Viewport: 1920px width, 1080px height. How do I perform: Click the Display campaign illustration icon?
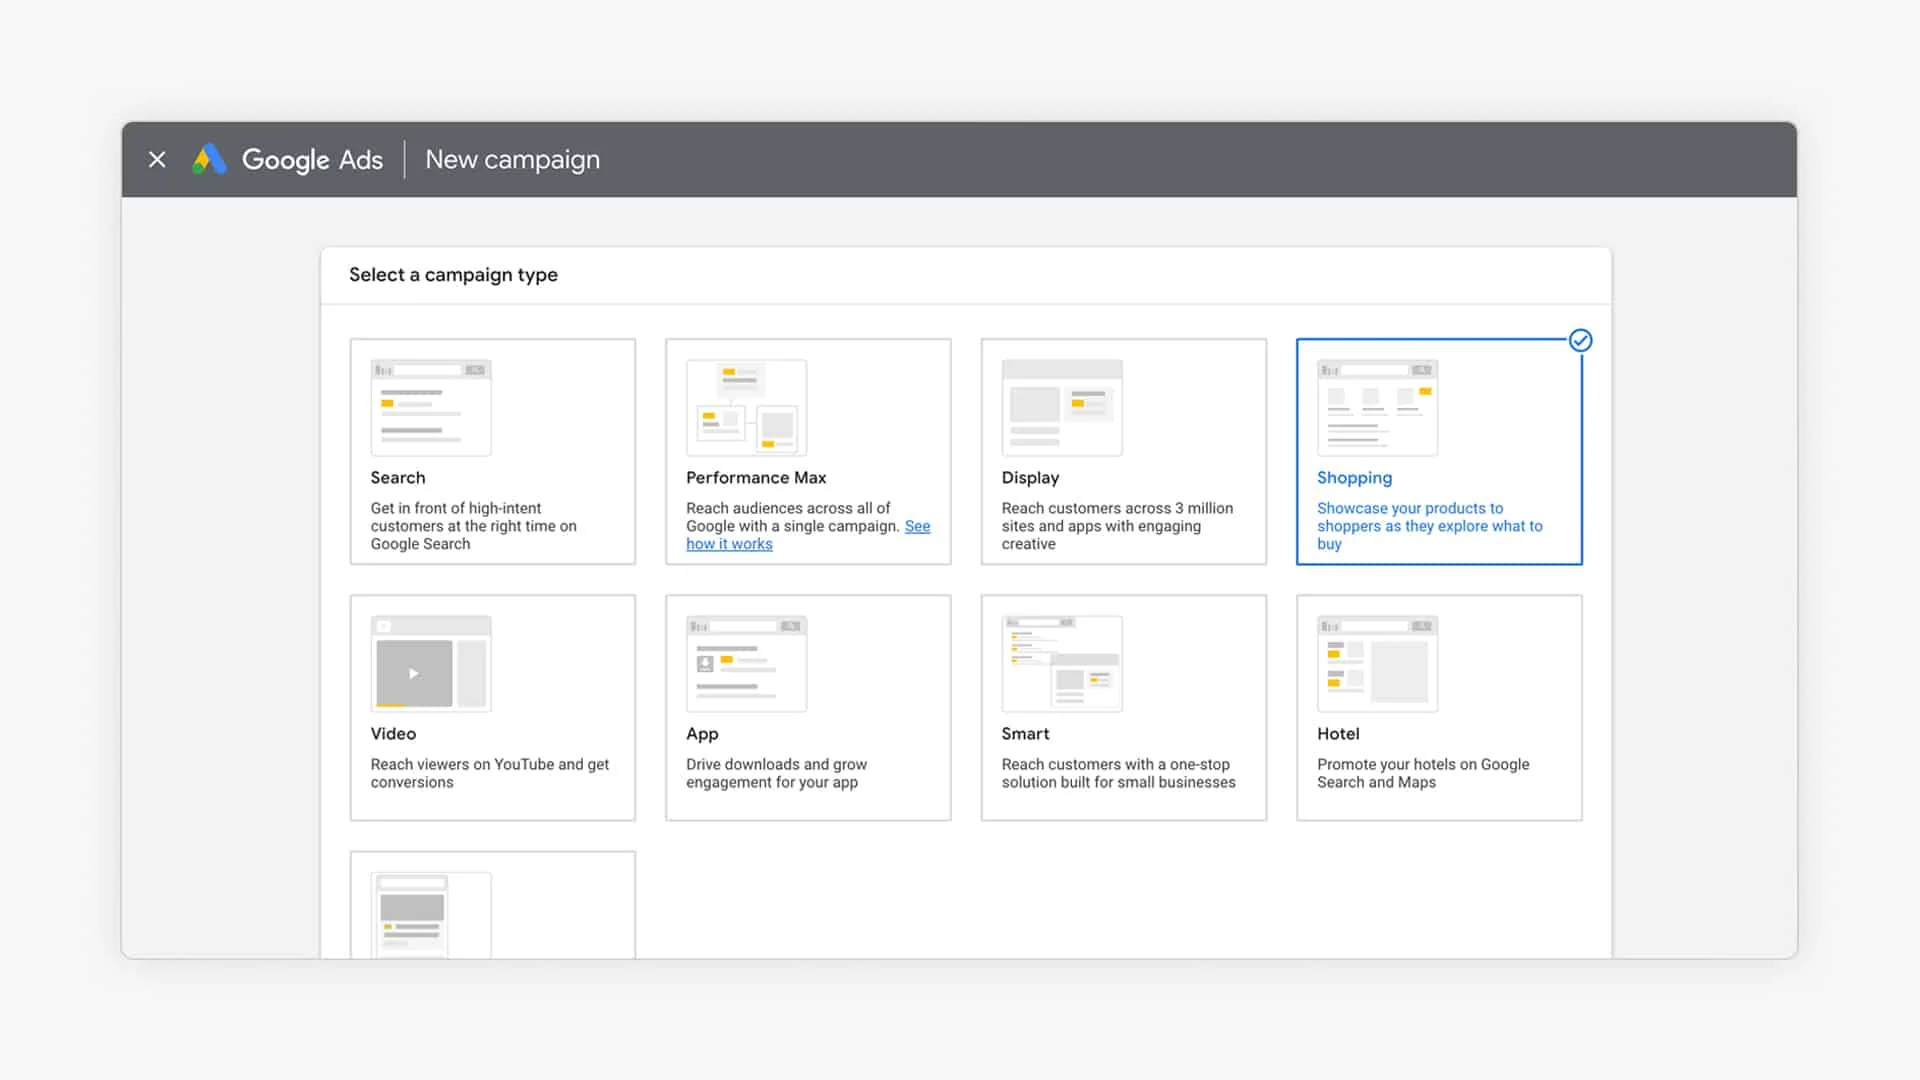(x=1061, y=407)
